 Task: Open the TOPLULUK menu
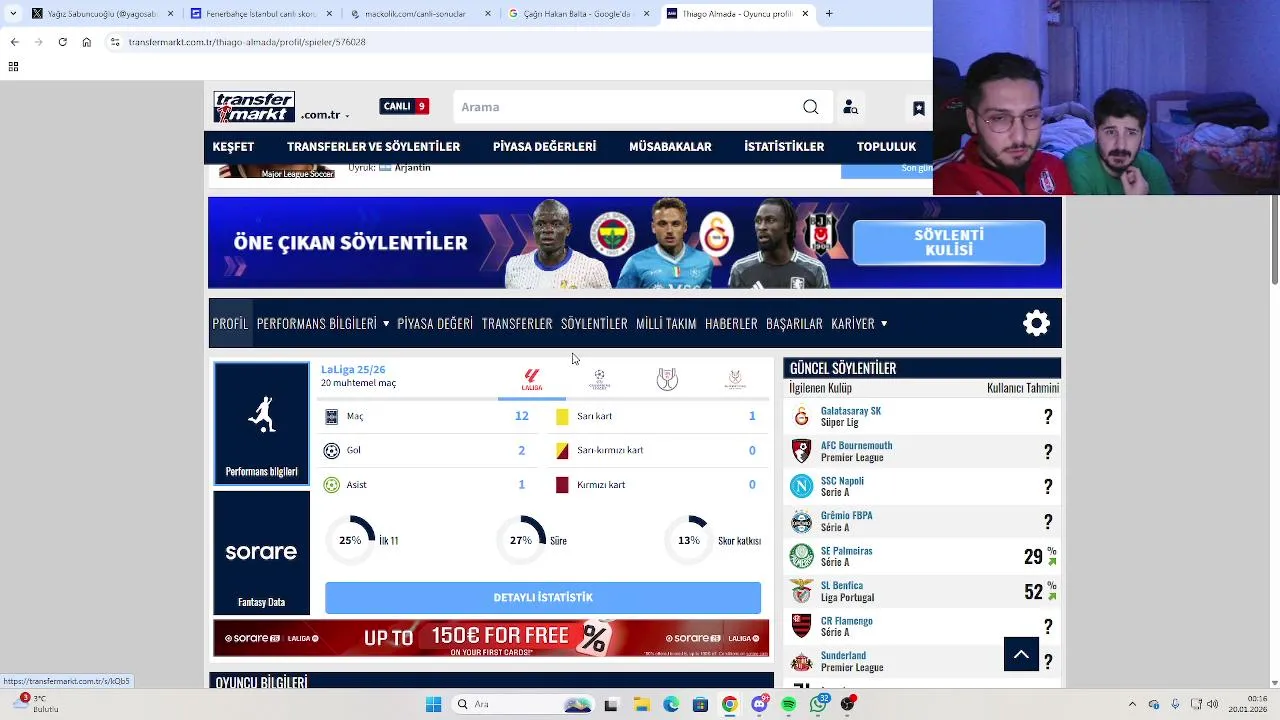[886, 146]
